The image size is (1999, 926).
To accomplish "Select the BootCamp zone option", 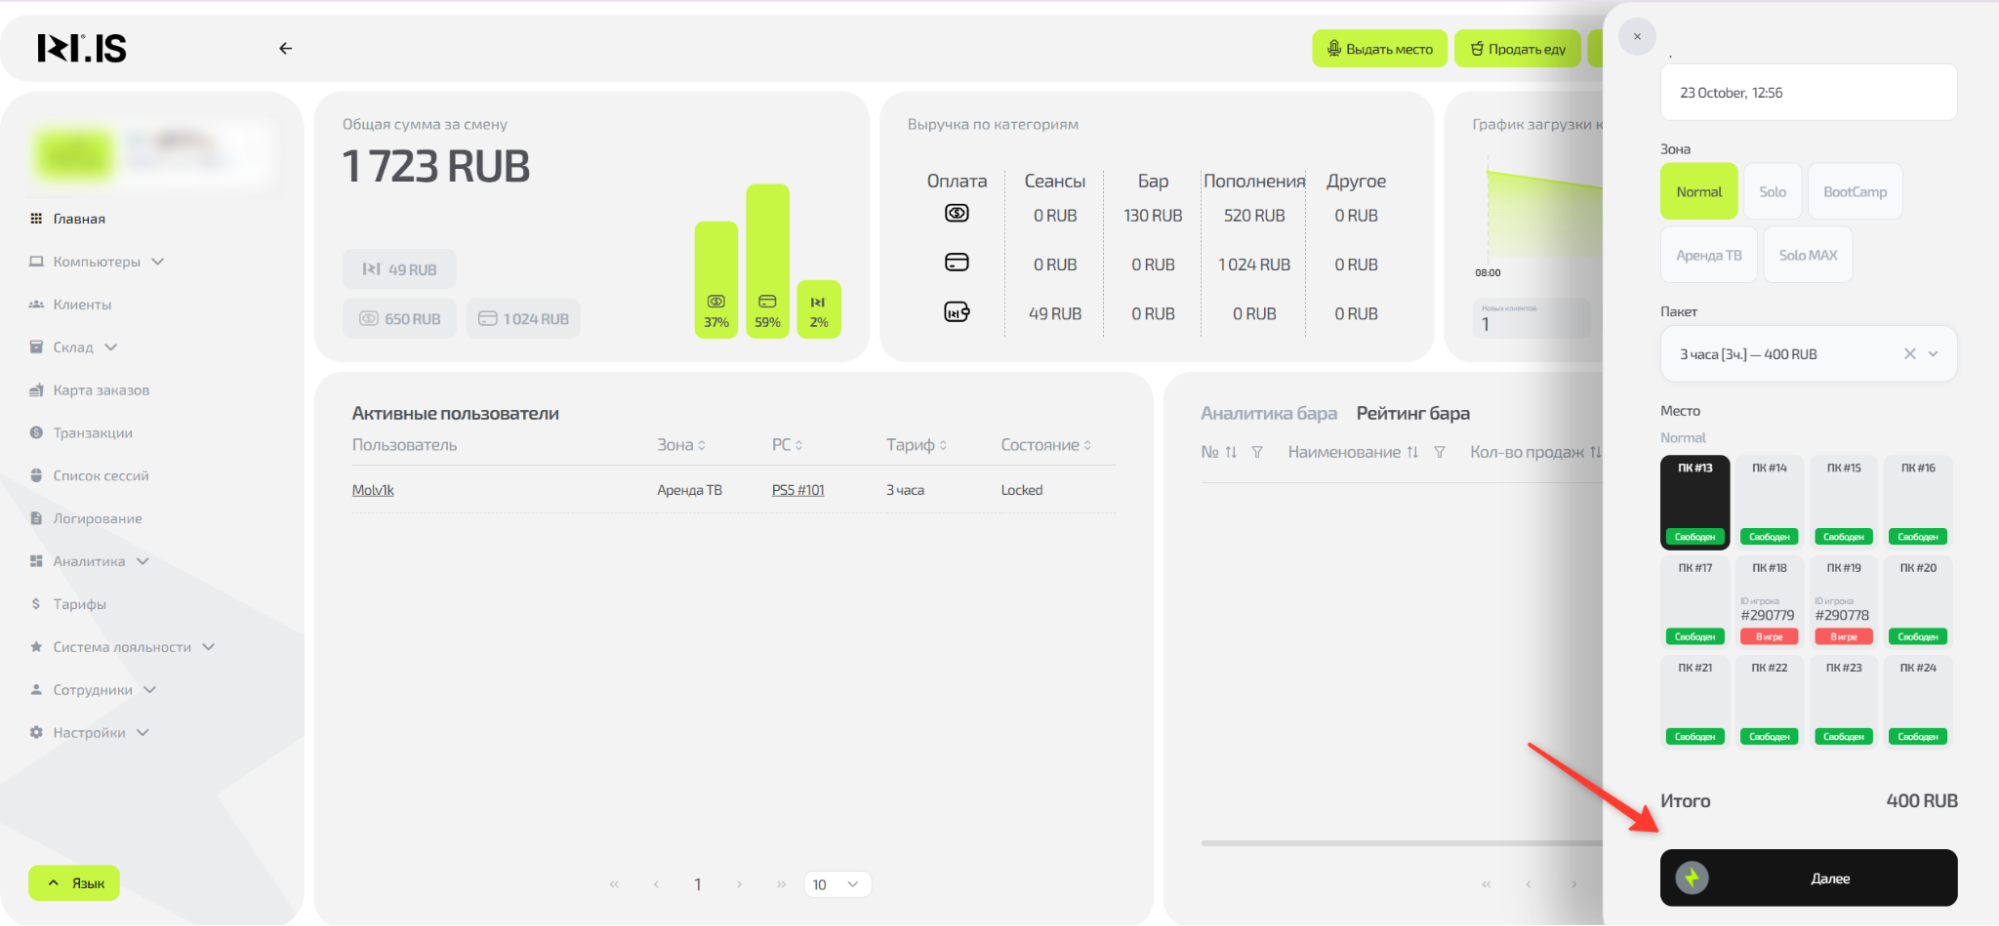I will point(1854,192).
